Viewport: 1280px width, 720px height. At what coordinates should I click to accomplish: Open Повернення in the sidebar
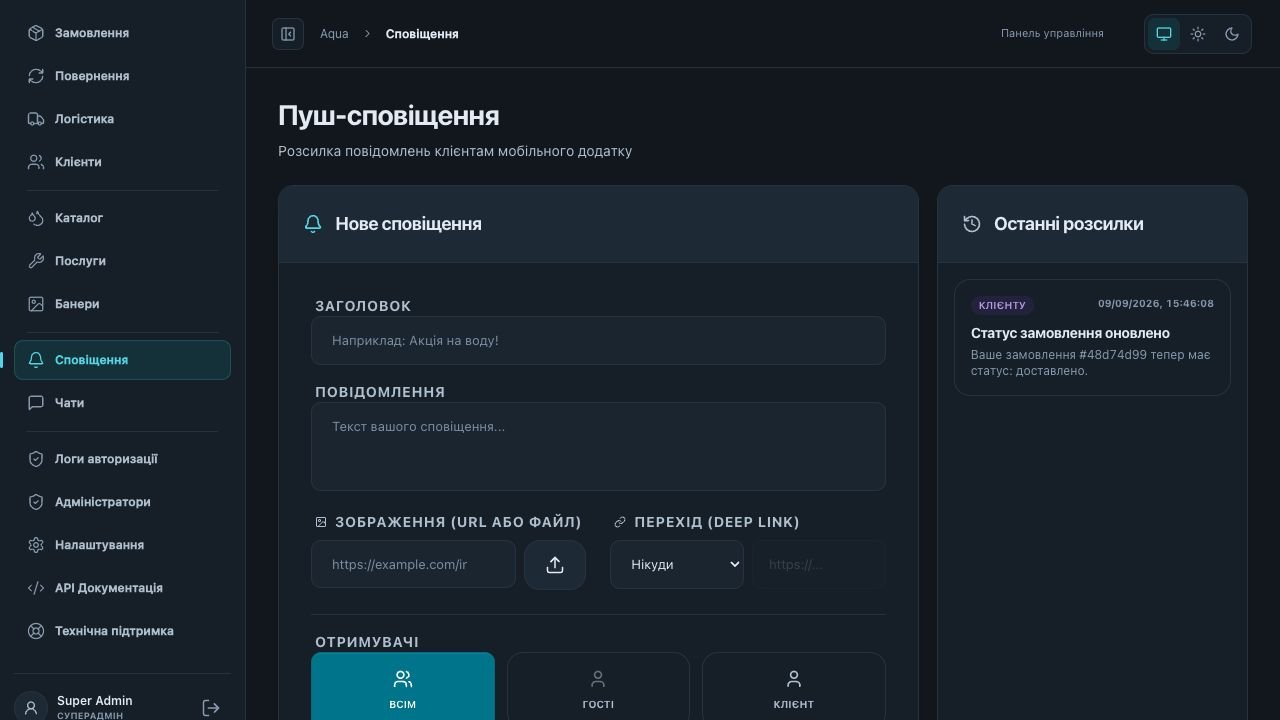(122, 76)
